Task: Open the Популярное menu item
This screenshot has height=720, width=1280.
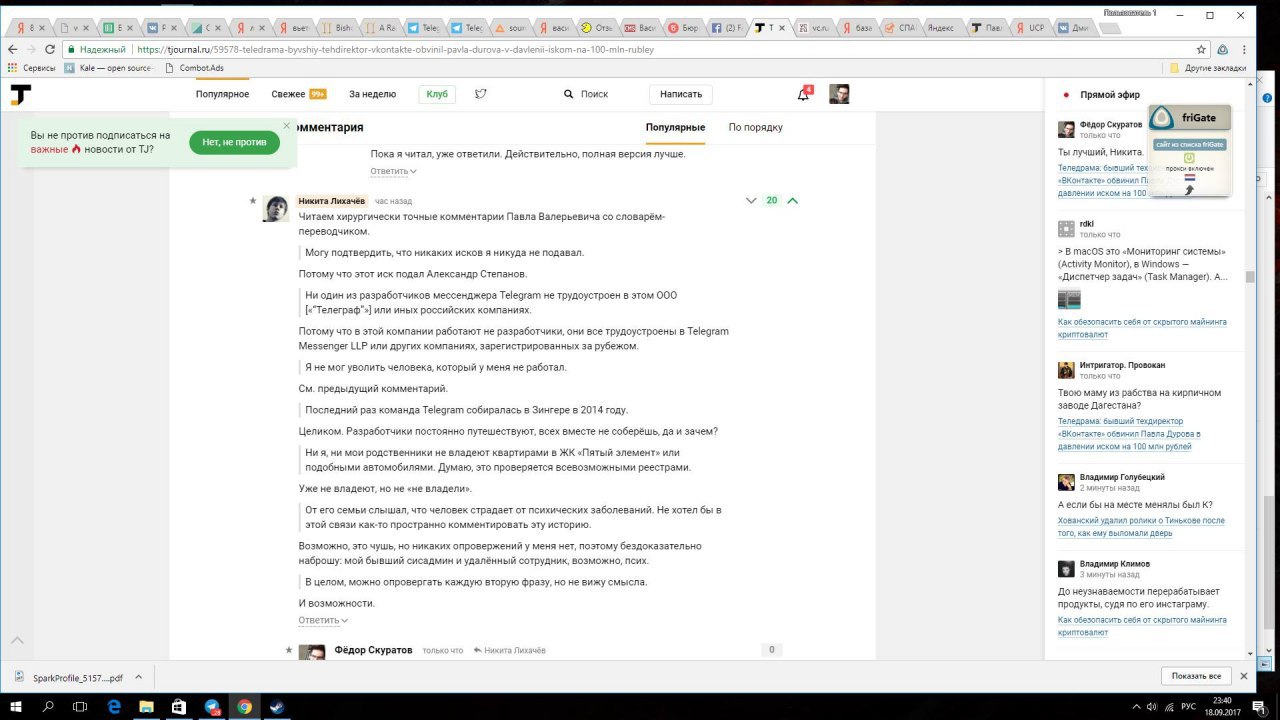Action: [222, 94]
